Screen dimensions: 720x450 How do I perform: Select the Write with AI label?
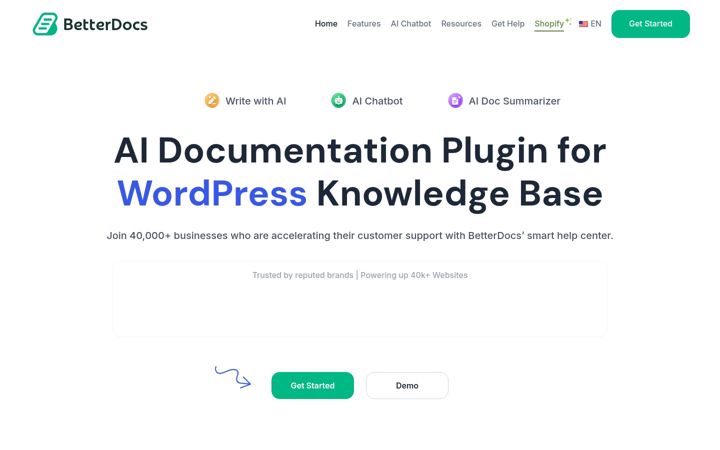coord(255,101)
